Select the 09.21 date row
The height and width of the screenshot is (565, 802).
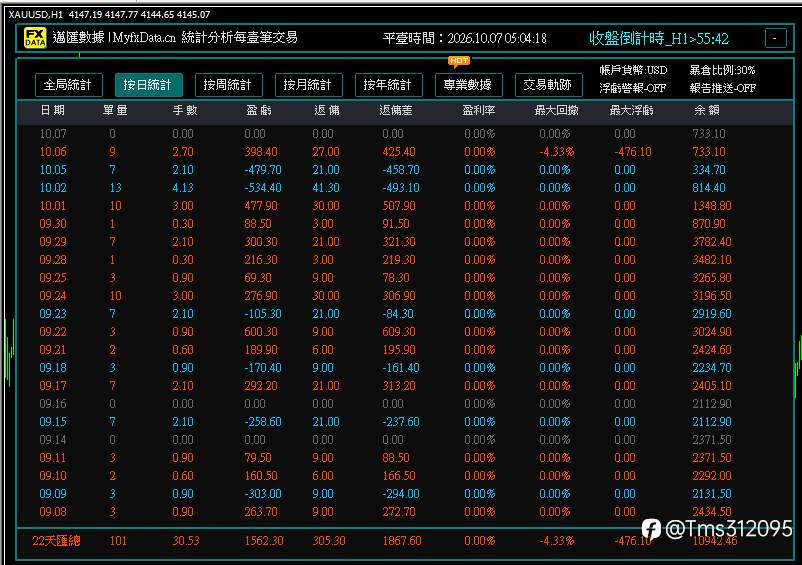(404, 350)
